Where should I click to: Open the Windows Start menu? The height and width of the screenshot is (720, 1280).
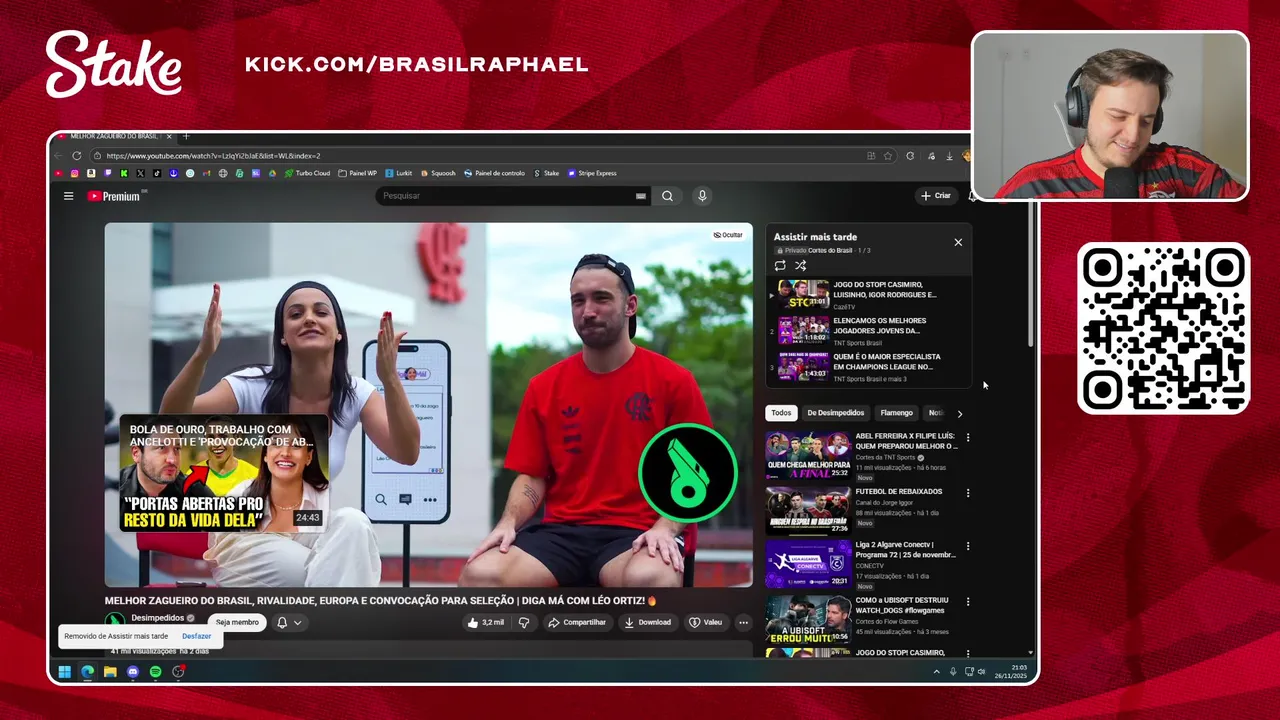point(65,672)
